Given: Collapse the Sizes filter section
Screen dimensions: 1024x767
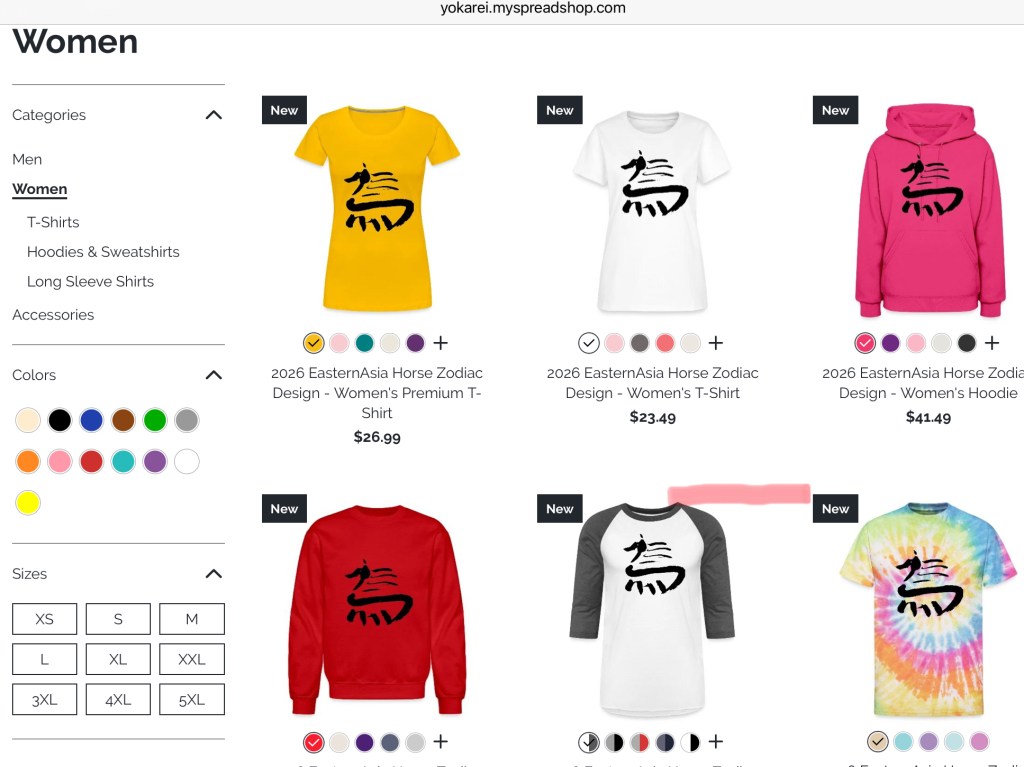Looking at the screenshot, I should (x=214, y=574).
